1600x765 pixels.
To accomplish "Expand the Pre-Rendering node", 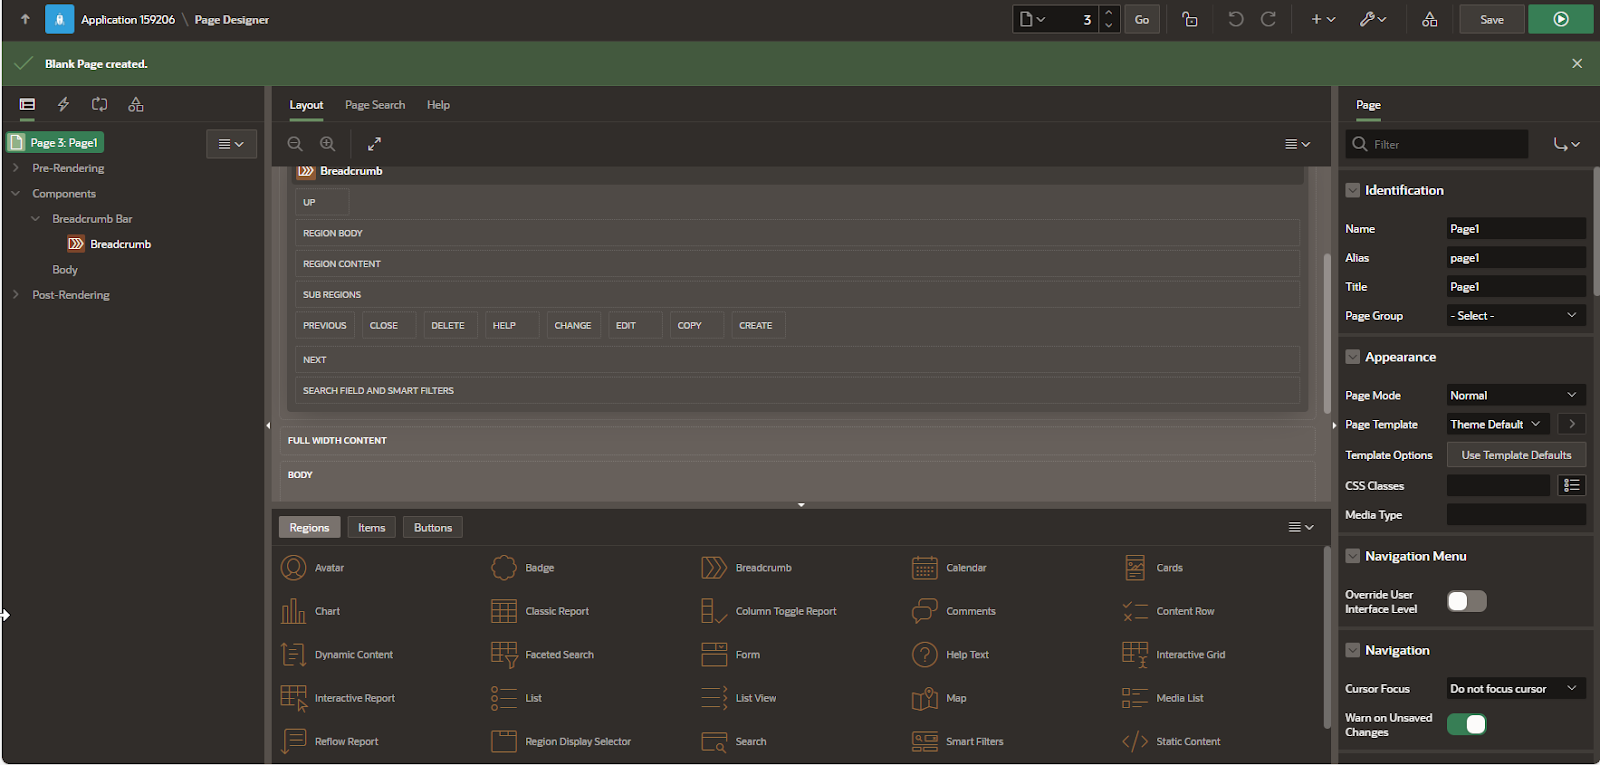I will tap(15, 168).
